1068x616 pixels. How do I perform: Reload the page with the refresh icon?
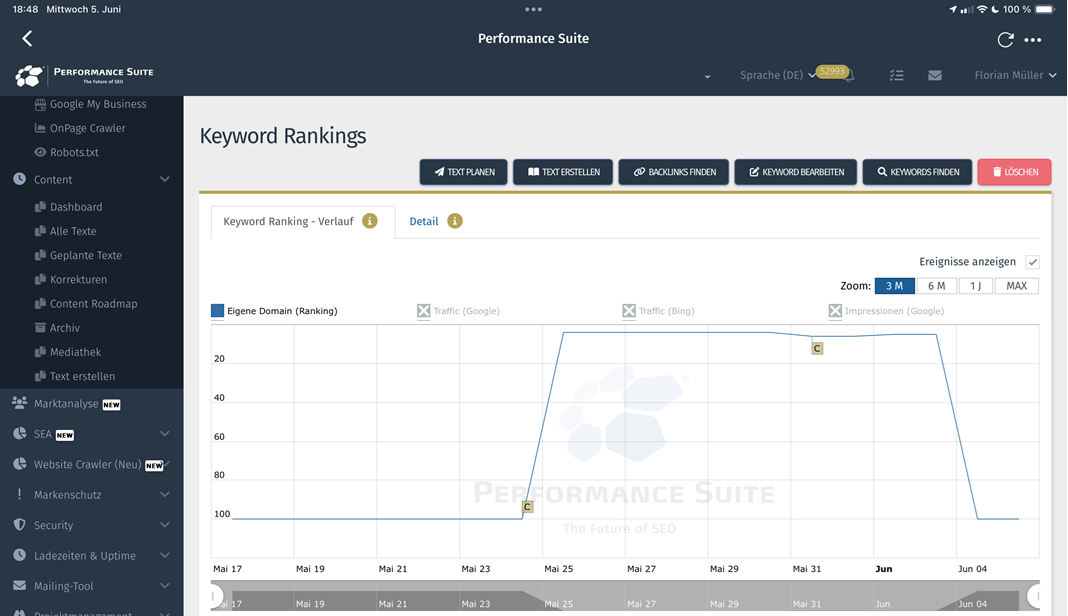tap(1005, 40)
